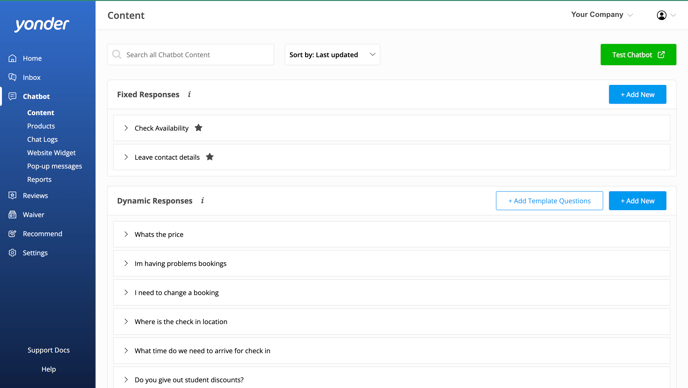
Task: Click the Reviews star icon
Action: (x=12, y=195)
